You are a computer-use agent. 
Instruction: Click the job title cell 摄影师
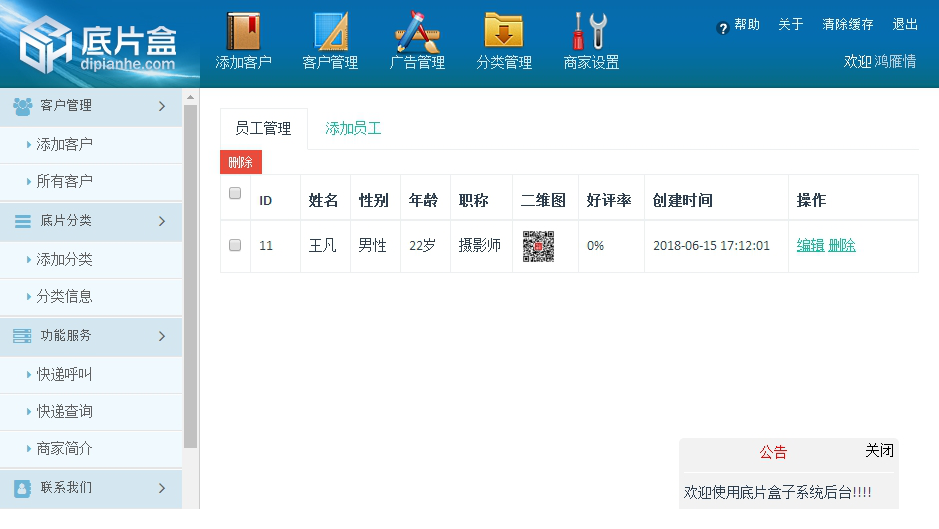[x=480, y=245]
